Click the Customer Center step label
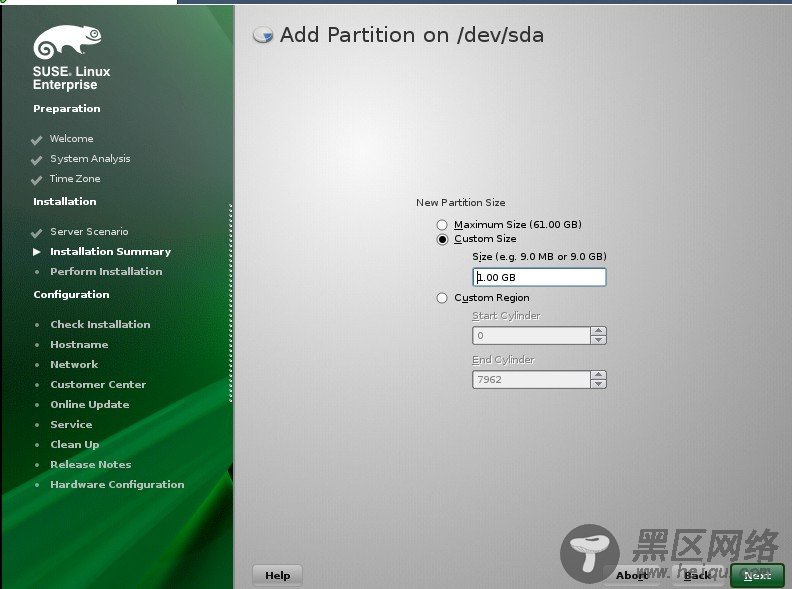The height and width of the screenshot is (589, 792). (x=98, y=384)
